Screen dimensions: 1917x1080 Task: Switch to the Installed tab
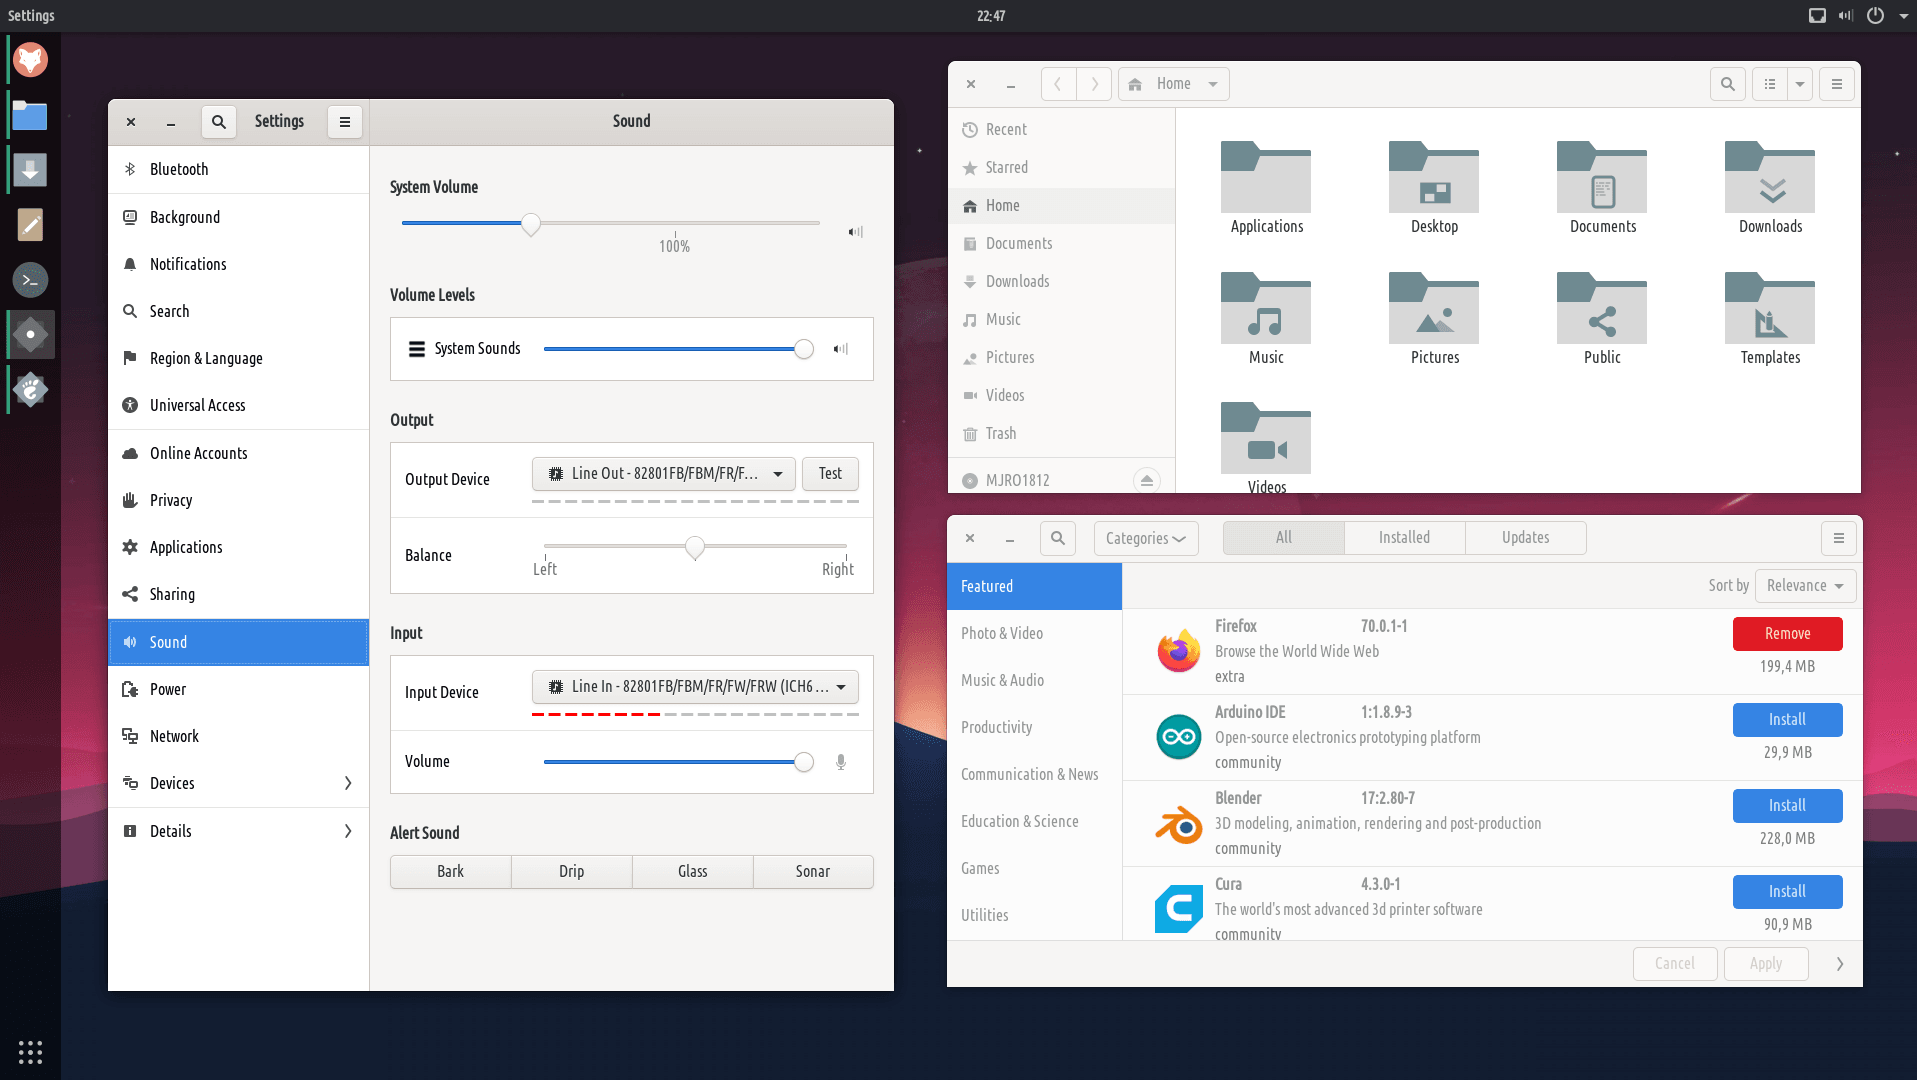[x=1404, y=538]
